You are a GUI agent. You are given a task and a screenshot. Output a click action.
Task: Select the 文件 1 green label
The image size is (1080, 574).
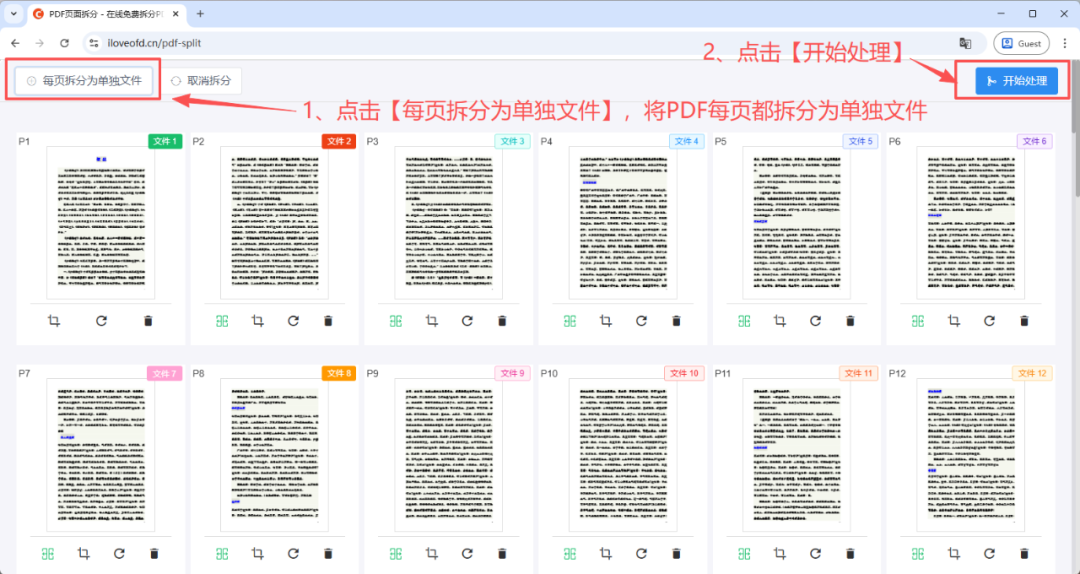tap(165, 141)
